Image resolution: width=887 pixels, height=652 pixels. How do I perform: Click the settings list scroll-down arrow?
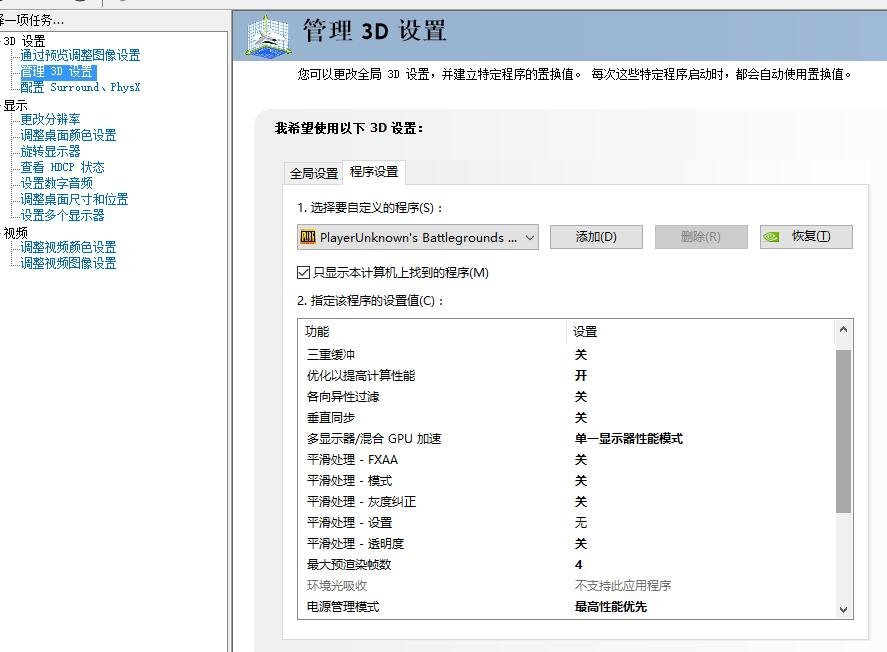(843, 609)
